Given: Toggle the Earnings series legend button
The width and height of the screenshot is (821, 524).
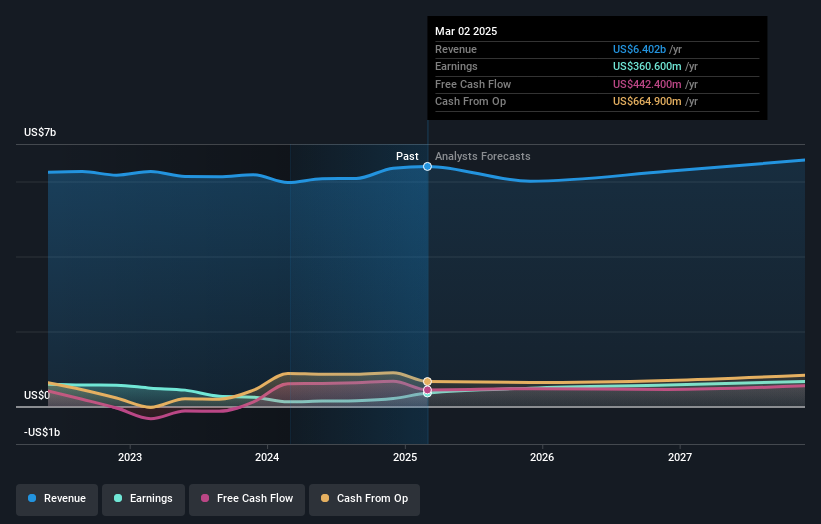Looking at the screenshot, I should [143, 499].
